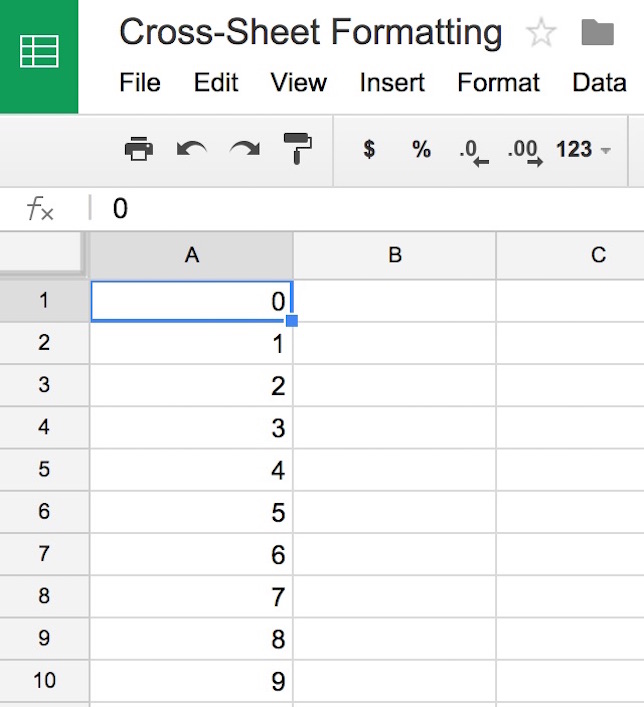The image size is (644, 707).
Task: Select column C header
Action: point(570,255)
